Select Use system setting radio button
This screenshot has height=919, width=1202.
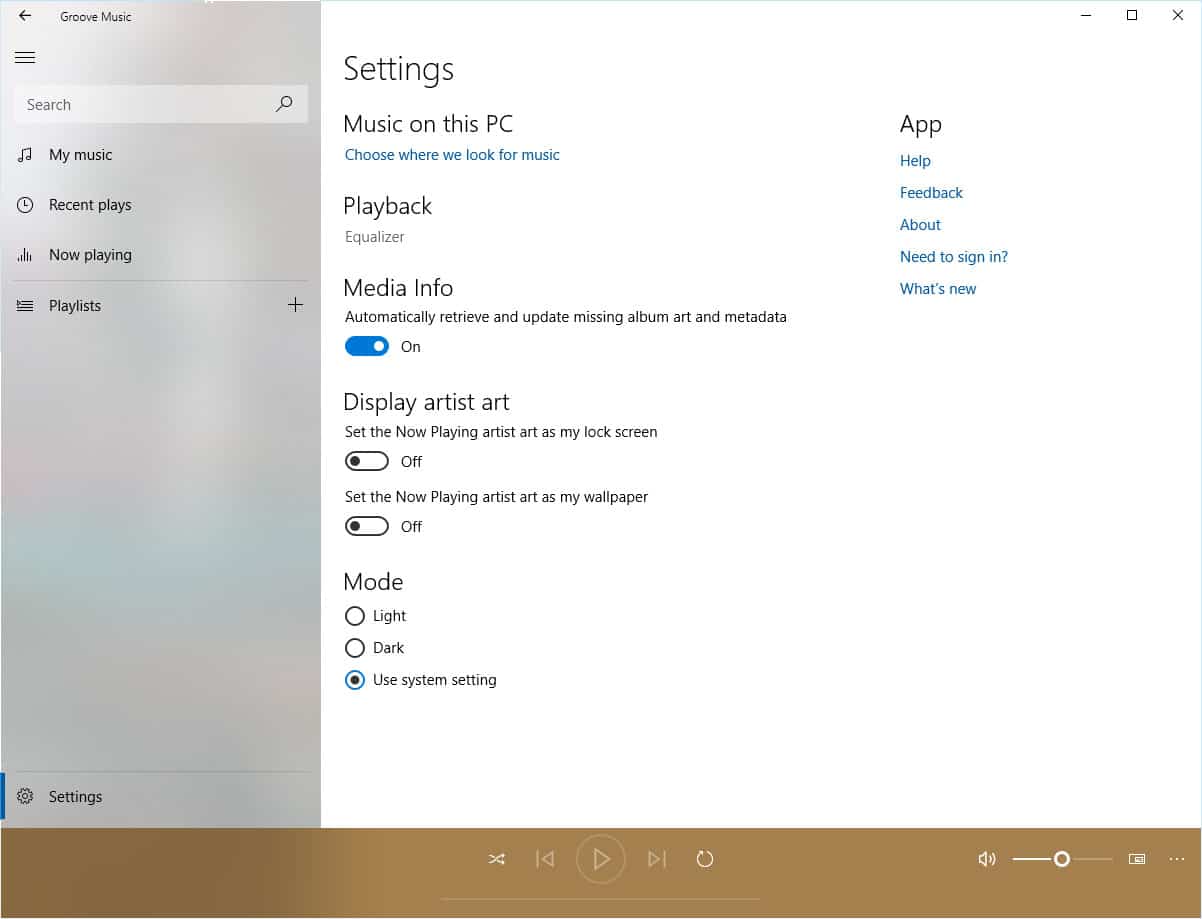(x=355, y=680)
